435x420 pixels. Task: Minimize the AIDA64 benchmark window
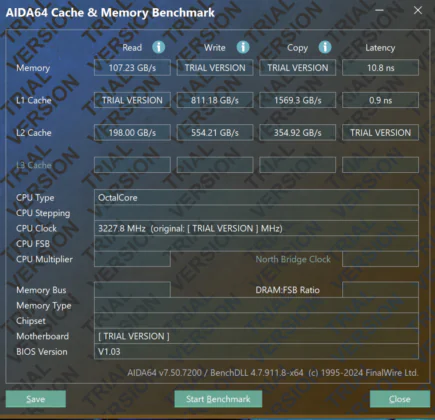pyautogui.click(x=379, y=10)
